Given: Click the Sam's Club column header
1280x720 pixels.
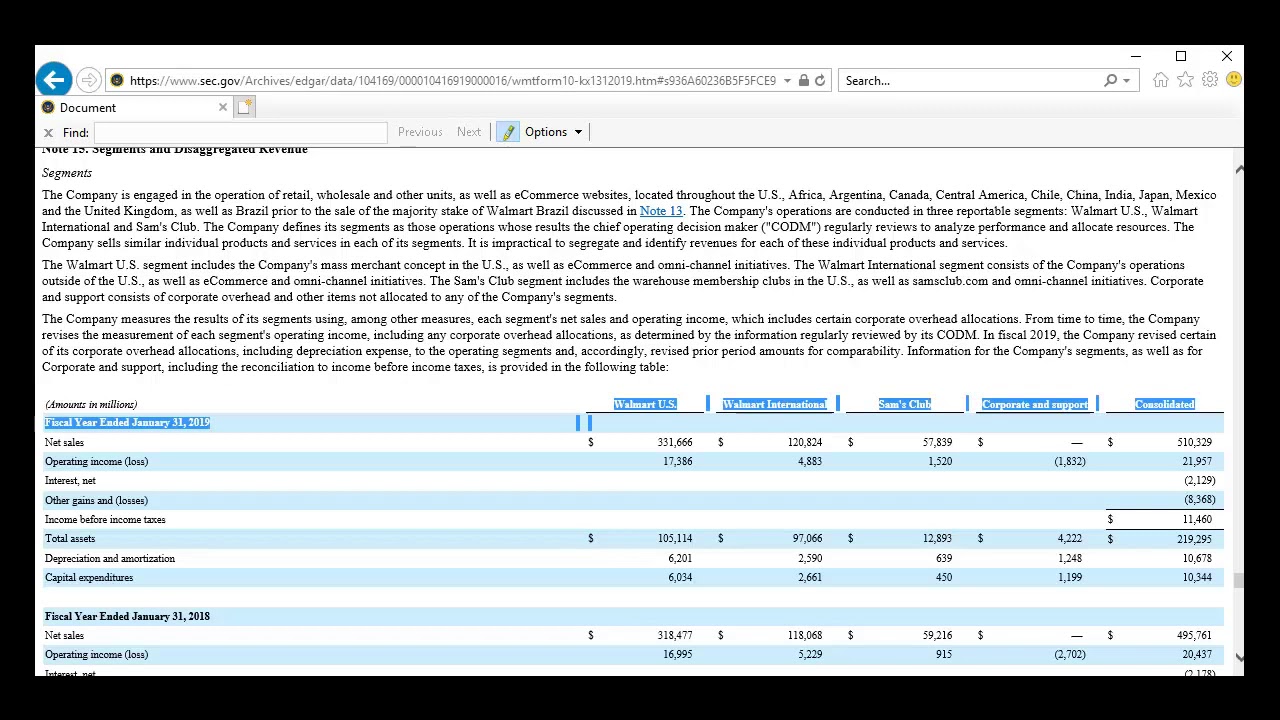Looking at the screenshot, I should [x=905, y=404].
